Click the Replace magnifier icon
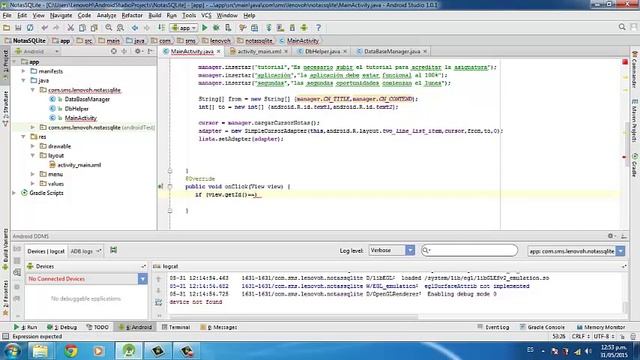The width and height of the screenshot is (640, 360). (120, 28)
